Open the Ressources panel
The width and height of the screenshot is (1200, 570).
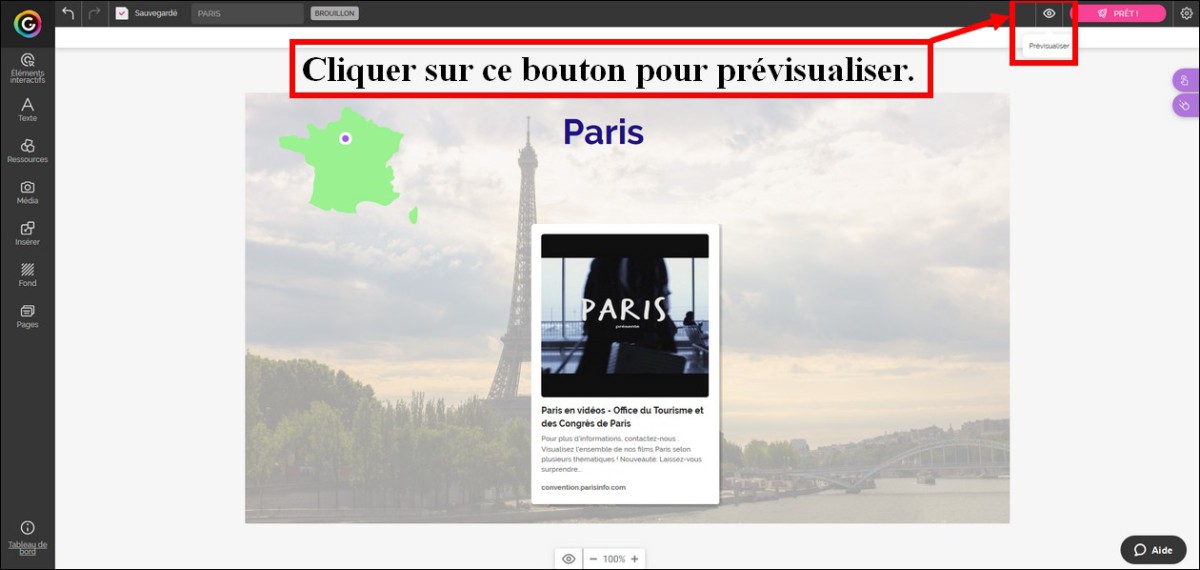(x=27, y=151)
